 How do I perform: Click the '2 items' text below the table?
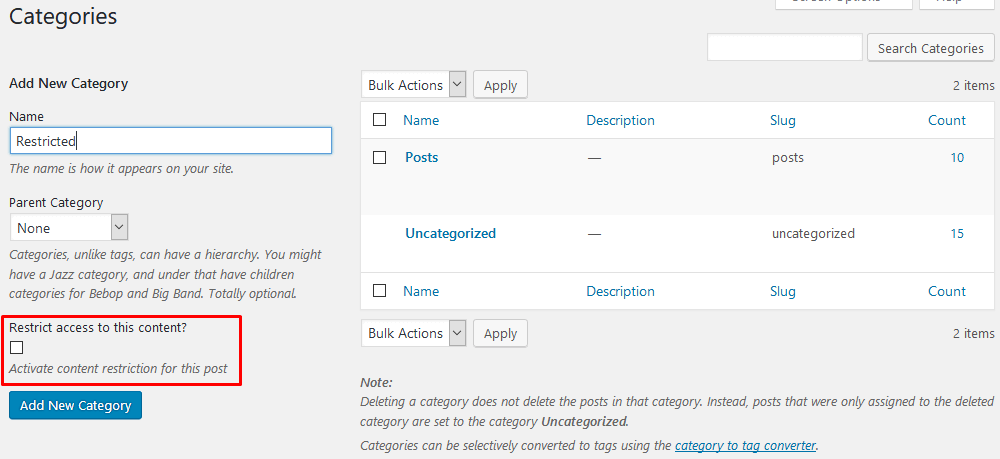coord(973,333)
